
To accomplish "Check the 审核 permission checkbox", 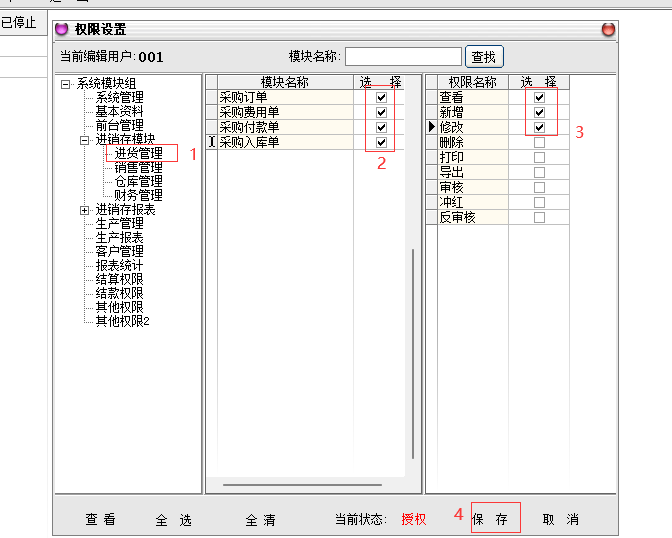I will click(x=539, y=187).
